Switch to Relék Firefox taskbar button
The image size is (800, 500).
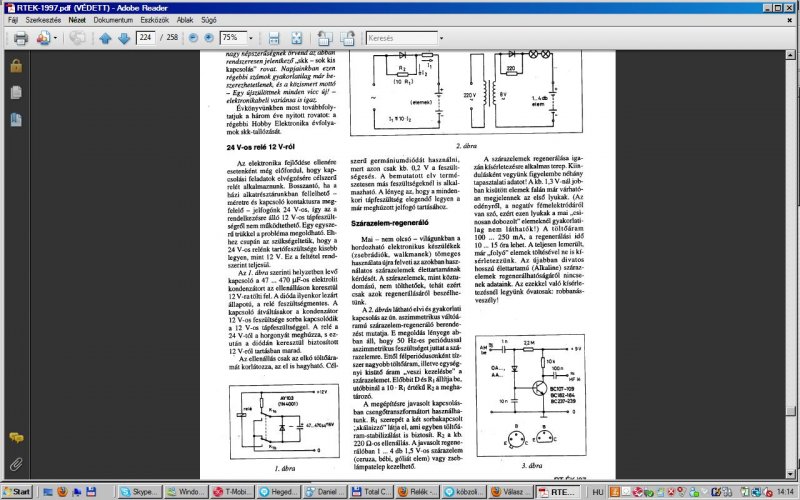(418, 492)
